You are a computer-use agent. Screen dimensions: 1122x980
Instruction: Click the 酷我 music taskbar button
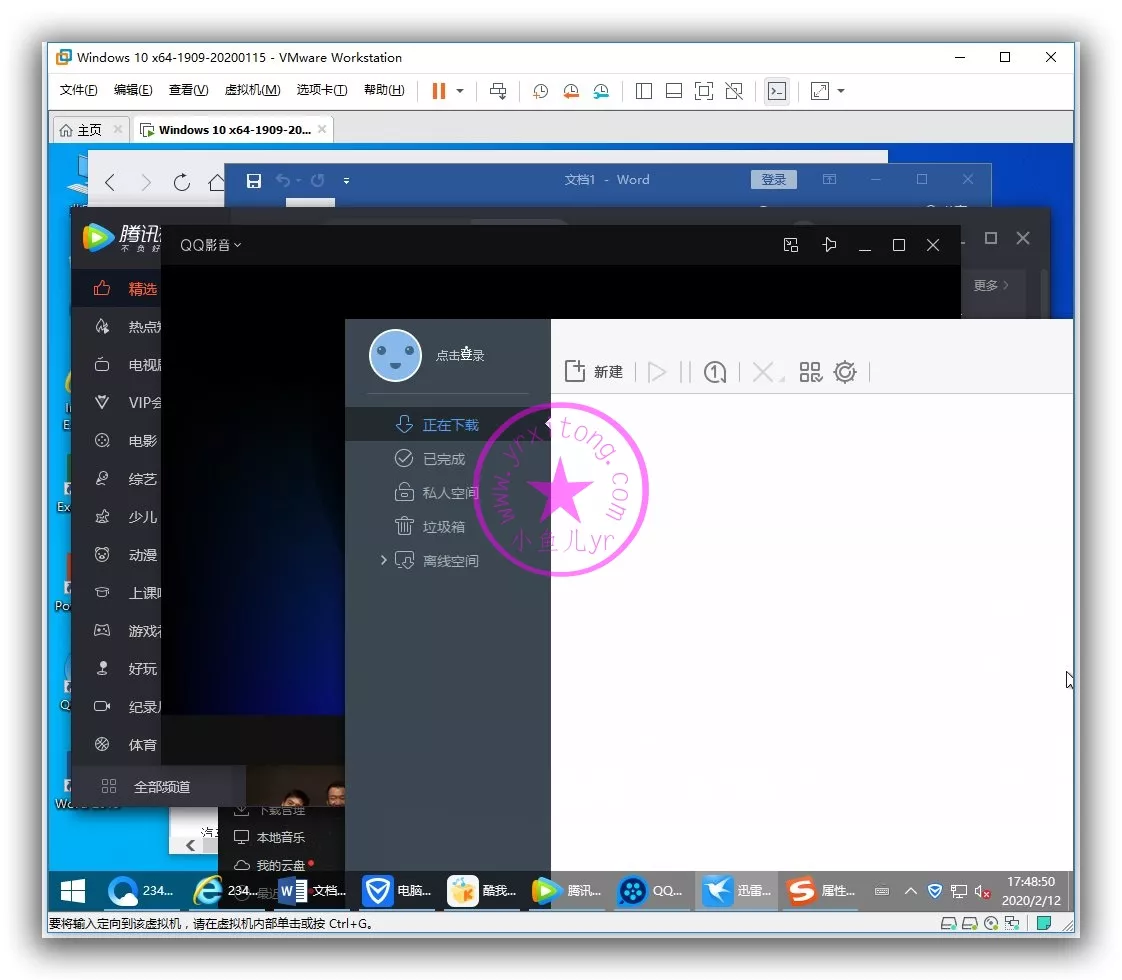click(x=483, y=890)
